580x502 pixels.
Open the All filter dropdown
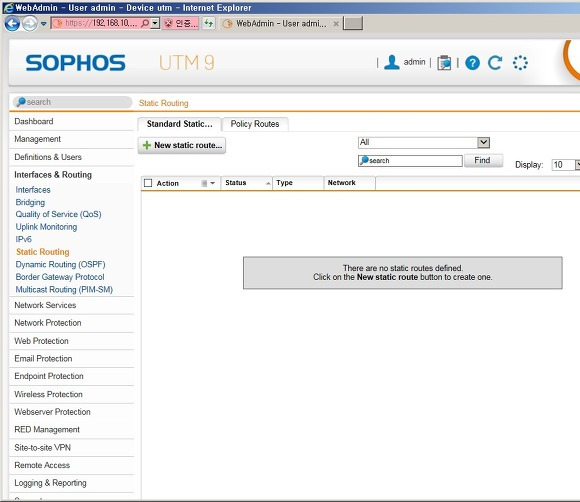tap(424, 142)
